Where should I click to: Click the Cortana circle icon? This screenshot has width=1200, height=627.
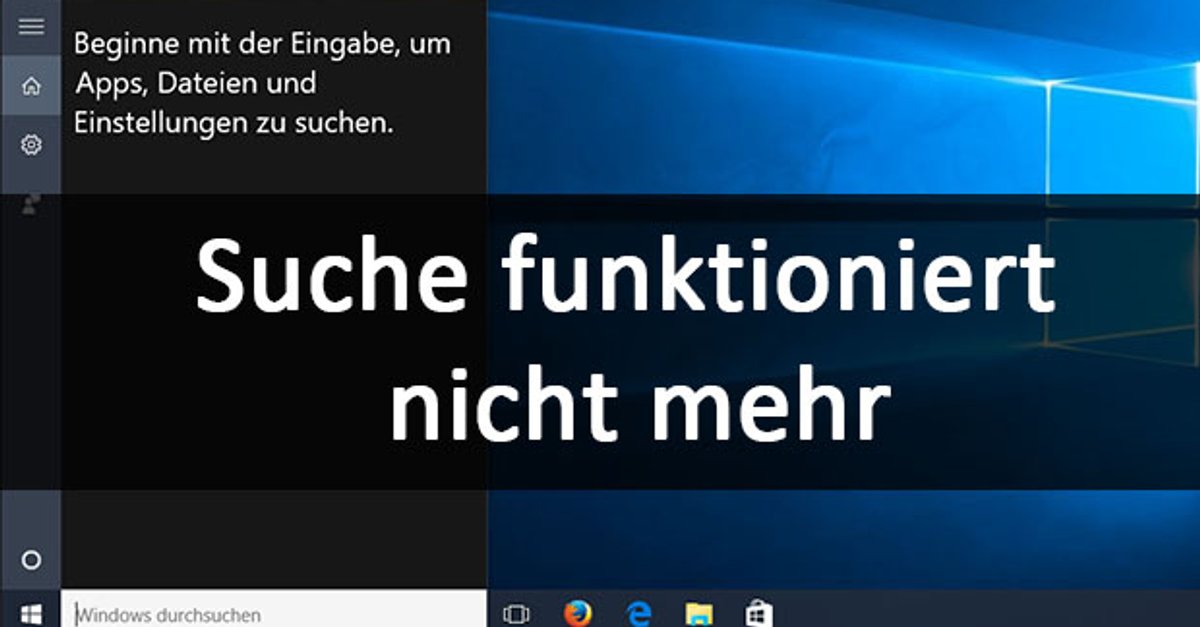tap(31, 560)
